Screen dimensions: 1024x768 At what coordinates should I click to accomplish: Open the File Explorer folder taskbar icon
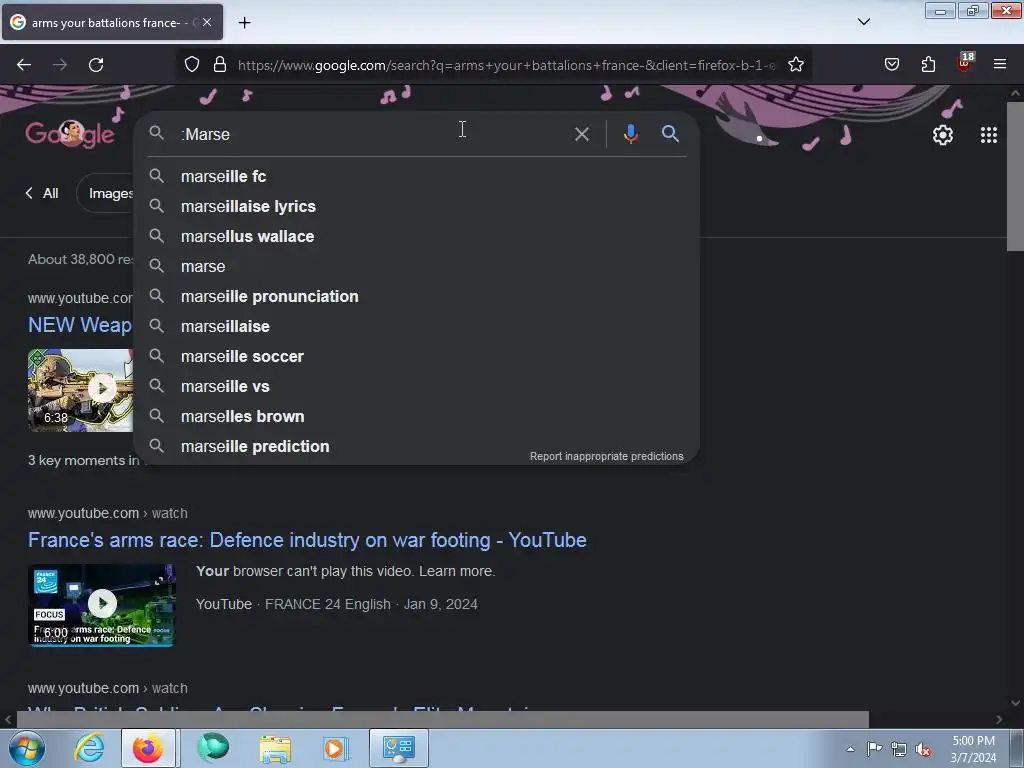pos(275,748)
